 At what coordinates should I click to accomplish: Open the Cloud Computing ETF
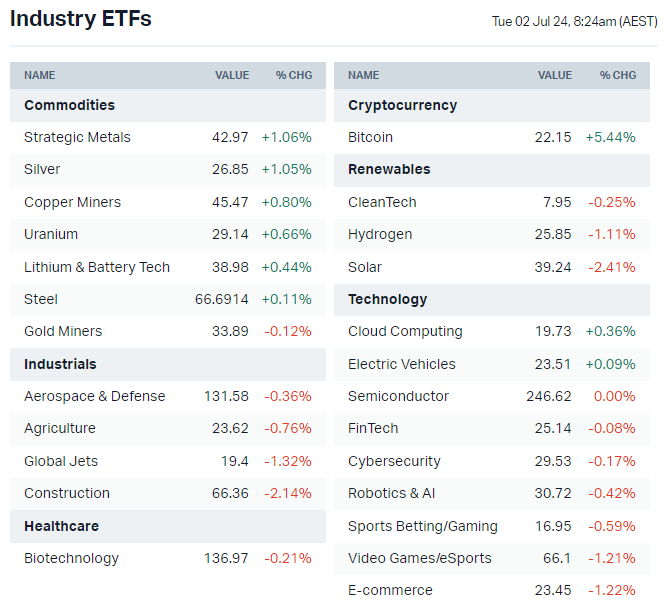405,331
